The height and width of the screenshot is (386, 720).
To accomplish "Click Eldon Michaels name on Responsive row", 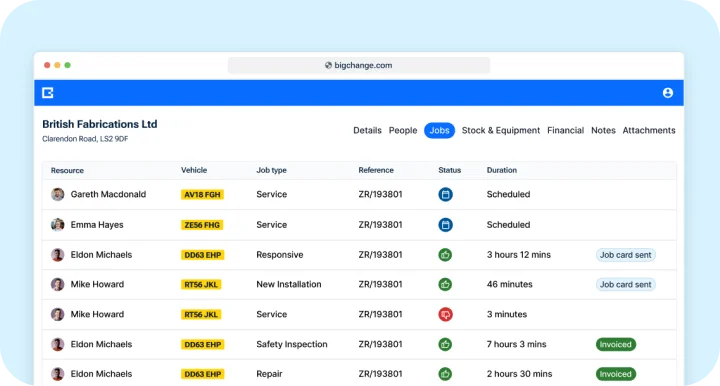I will pos(101,255).
